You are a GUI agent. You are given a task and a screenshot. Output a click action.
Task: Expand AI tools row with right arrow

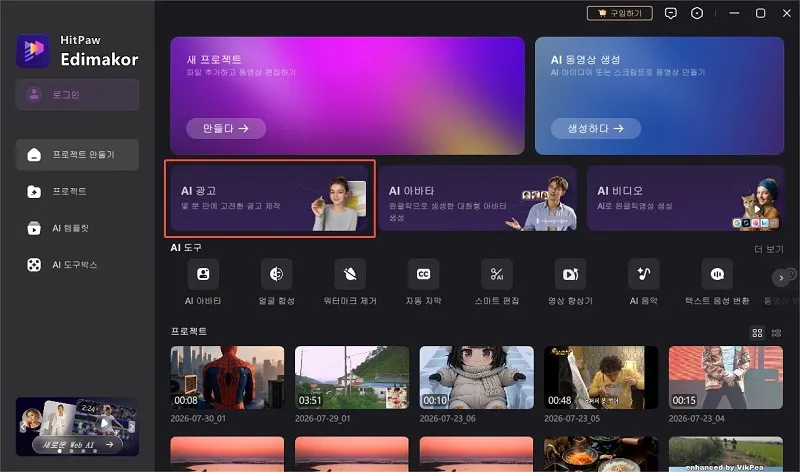click(x=781, y=278)
